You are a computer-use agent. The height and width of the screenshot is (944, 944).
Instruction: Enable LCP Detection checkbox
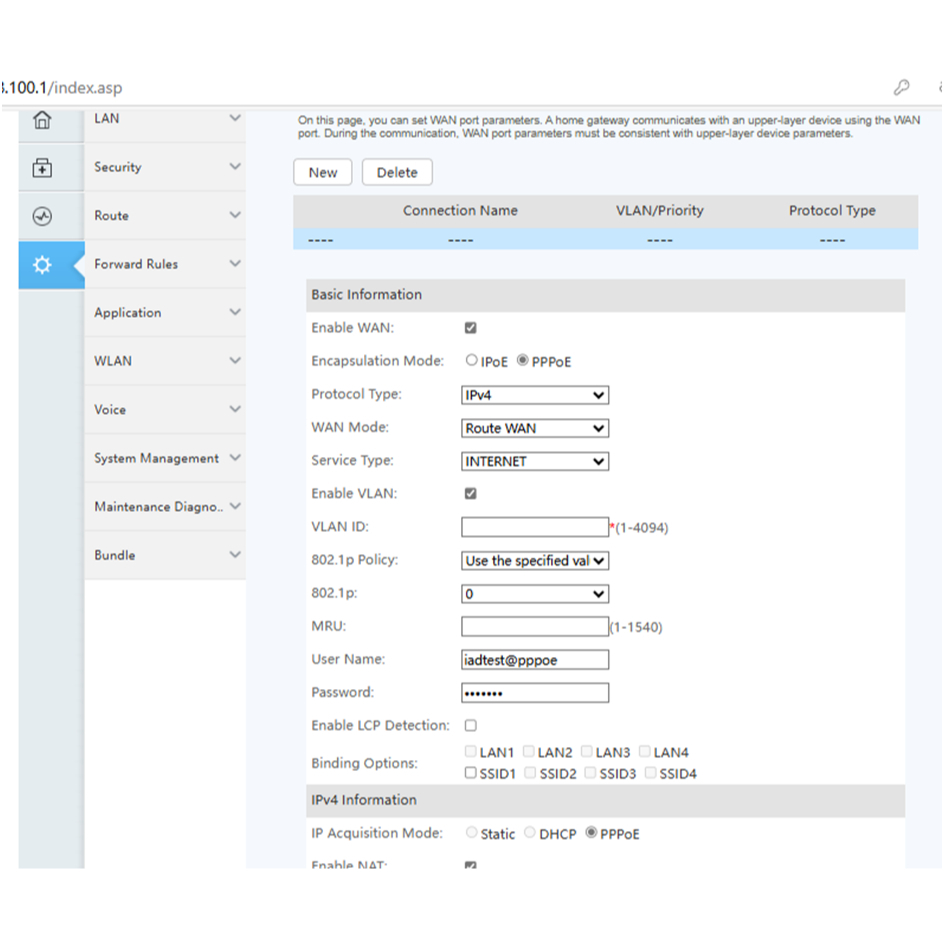[471, 726]
